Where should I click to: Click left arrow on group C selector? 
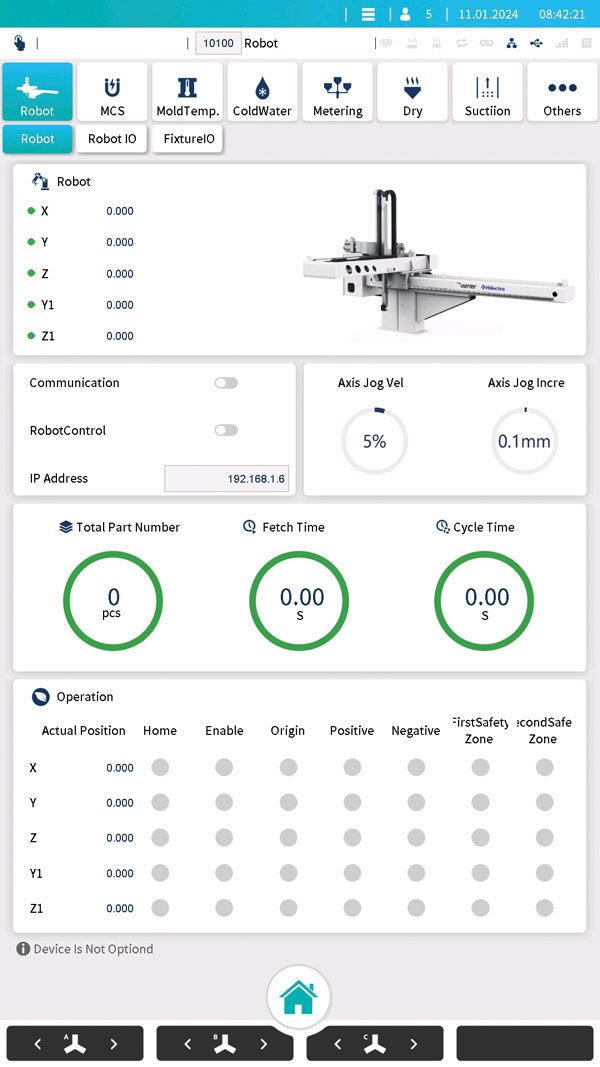(x=337, y=1044)
